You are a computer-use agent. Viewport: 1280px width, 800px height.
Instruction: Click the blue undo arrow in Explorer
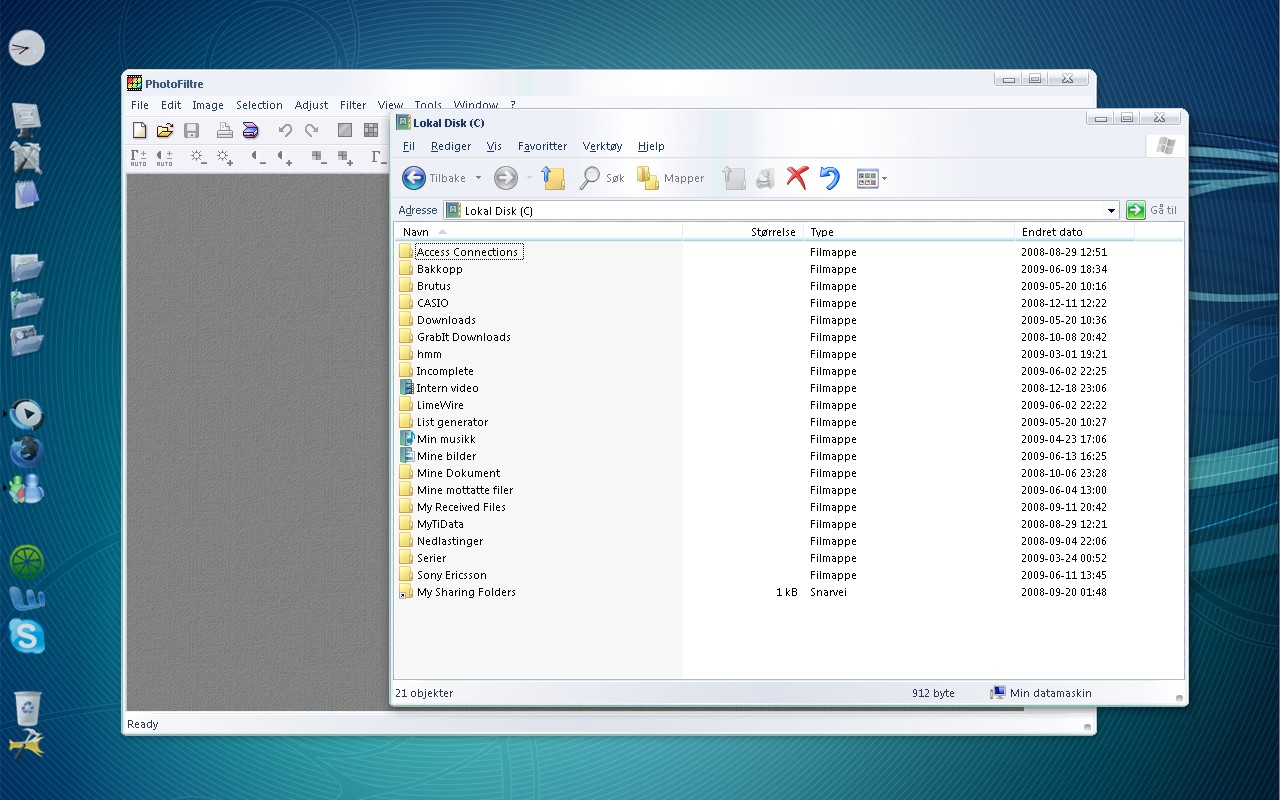[x=829, y=178]
